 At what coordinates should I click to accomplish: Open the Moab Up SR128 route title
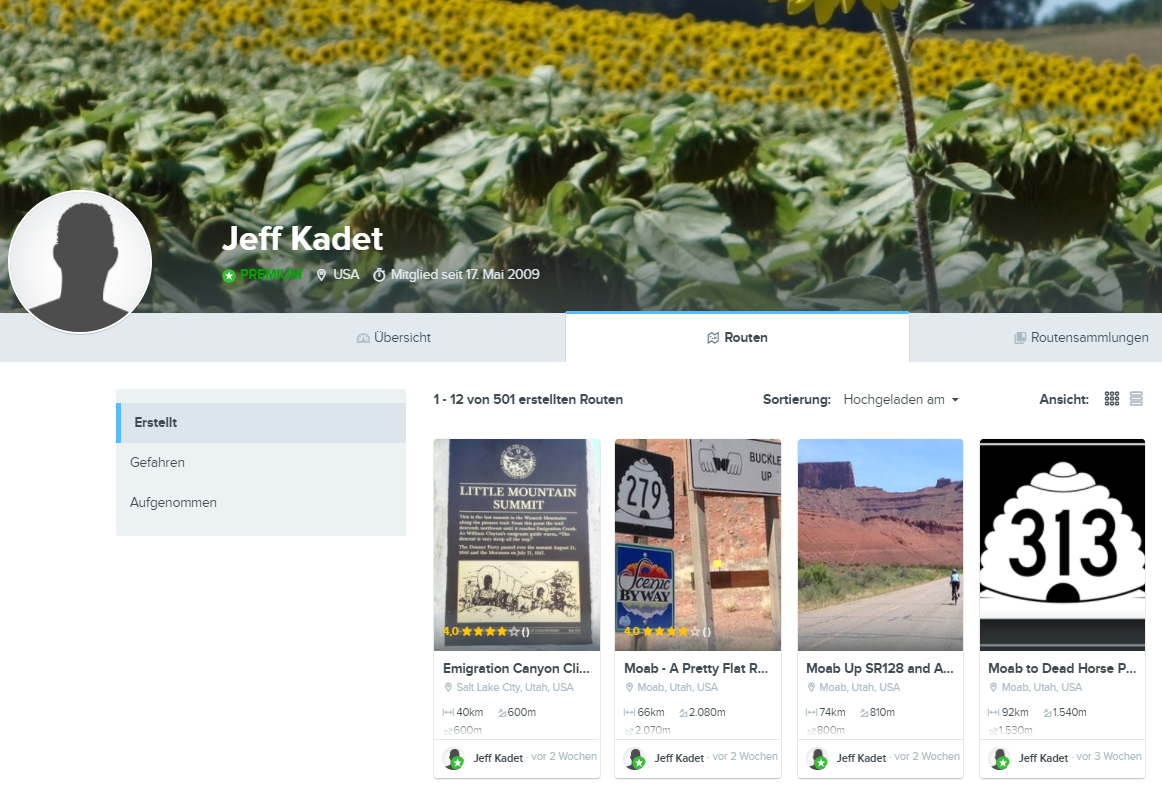[x=880, y=668]
